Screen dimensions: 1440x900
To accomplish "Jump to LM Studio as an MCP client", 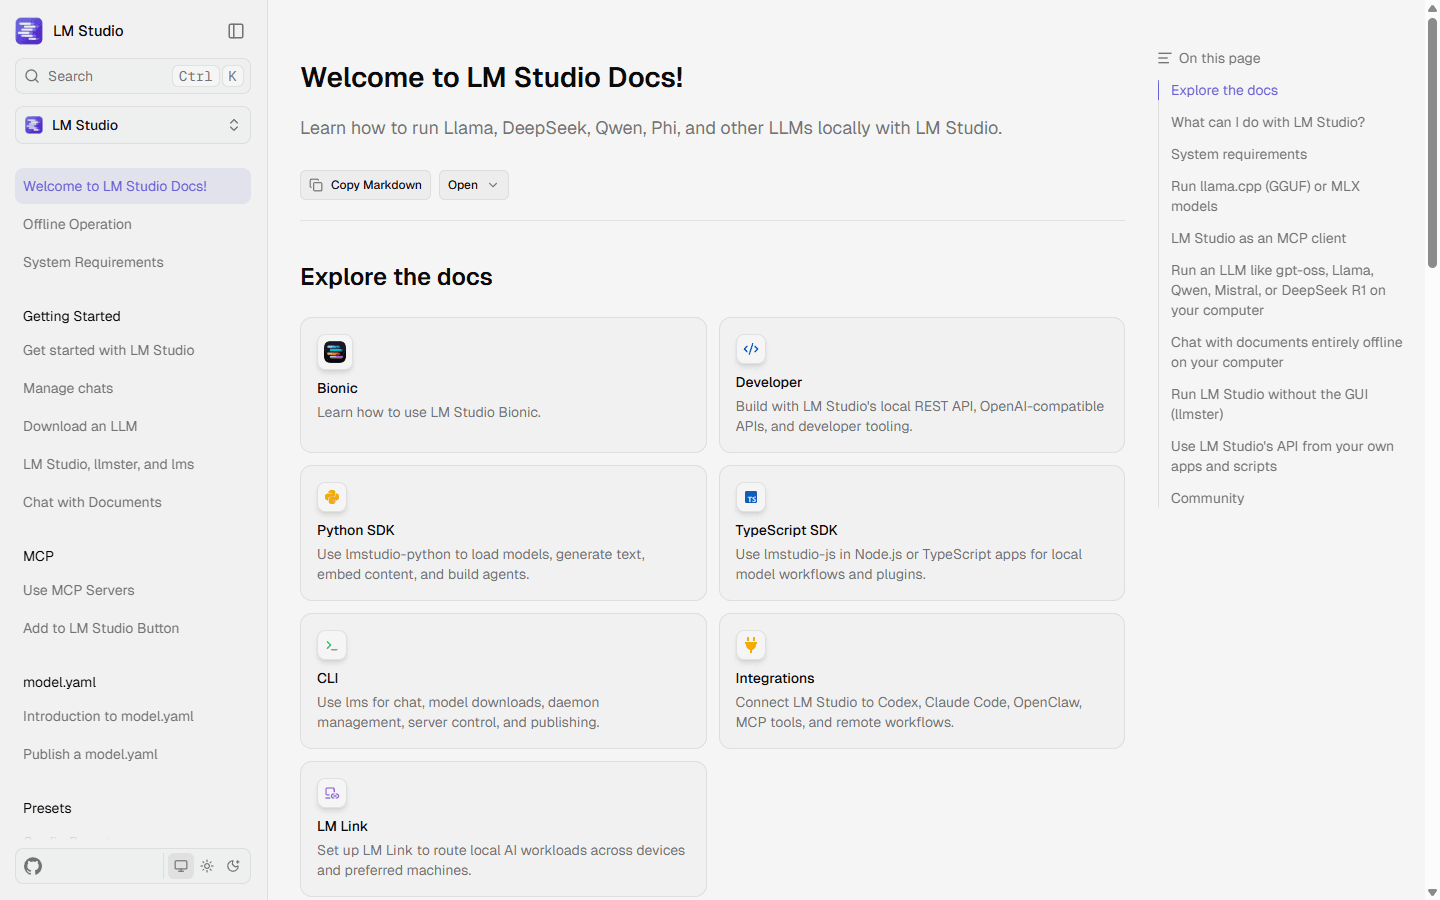I will pos(1258,238).
